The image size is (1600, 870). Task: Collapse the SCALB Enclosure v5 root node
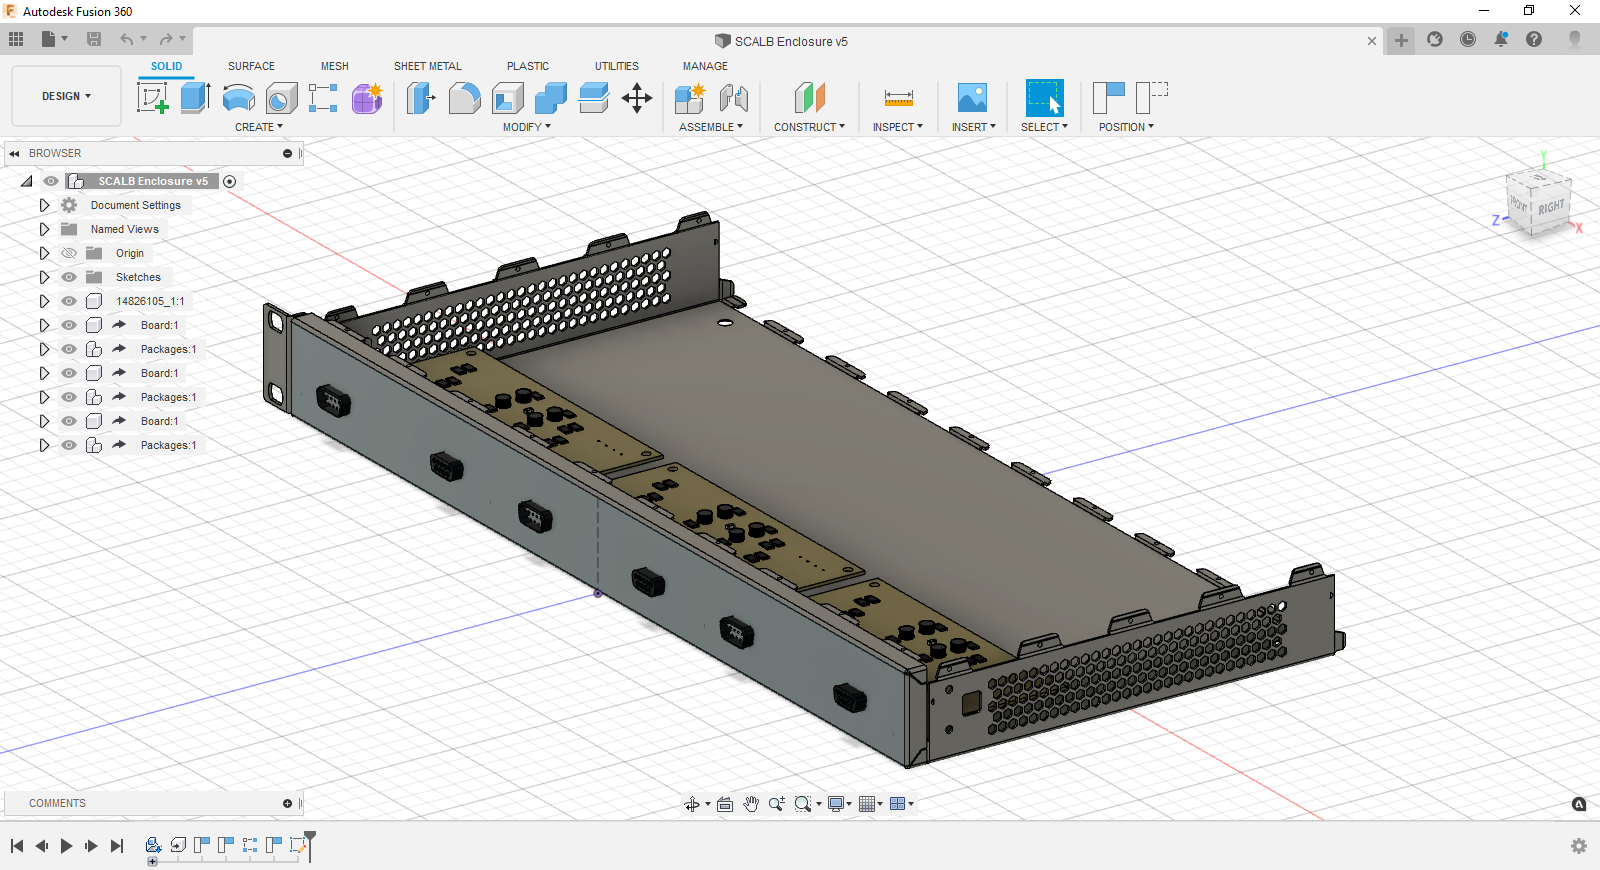click(x=27, y=181)
